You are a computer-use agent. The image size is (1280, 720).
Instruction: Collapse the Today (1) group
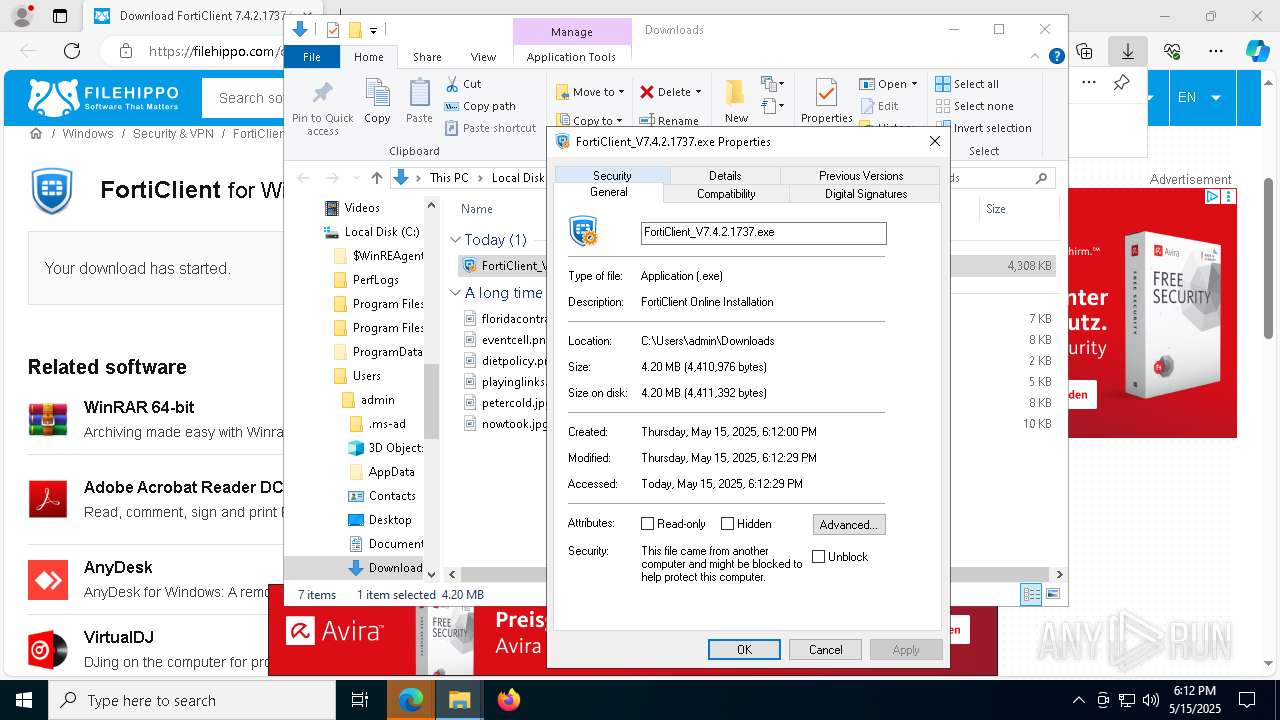click(455, 240)
